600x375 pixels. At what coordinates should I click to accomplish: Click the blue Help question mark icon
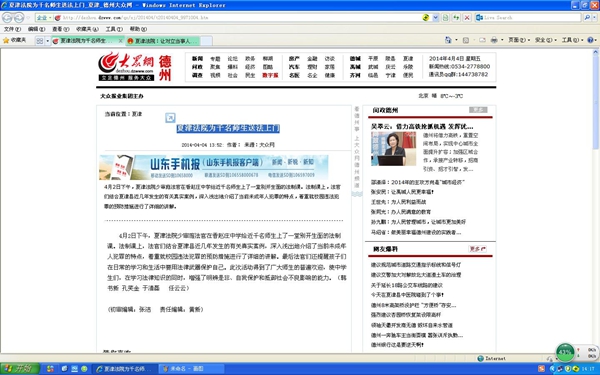click(x=590, y=40)
